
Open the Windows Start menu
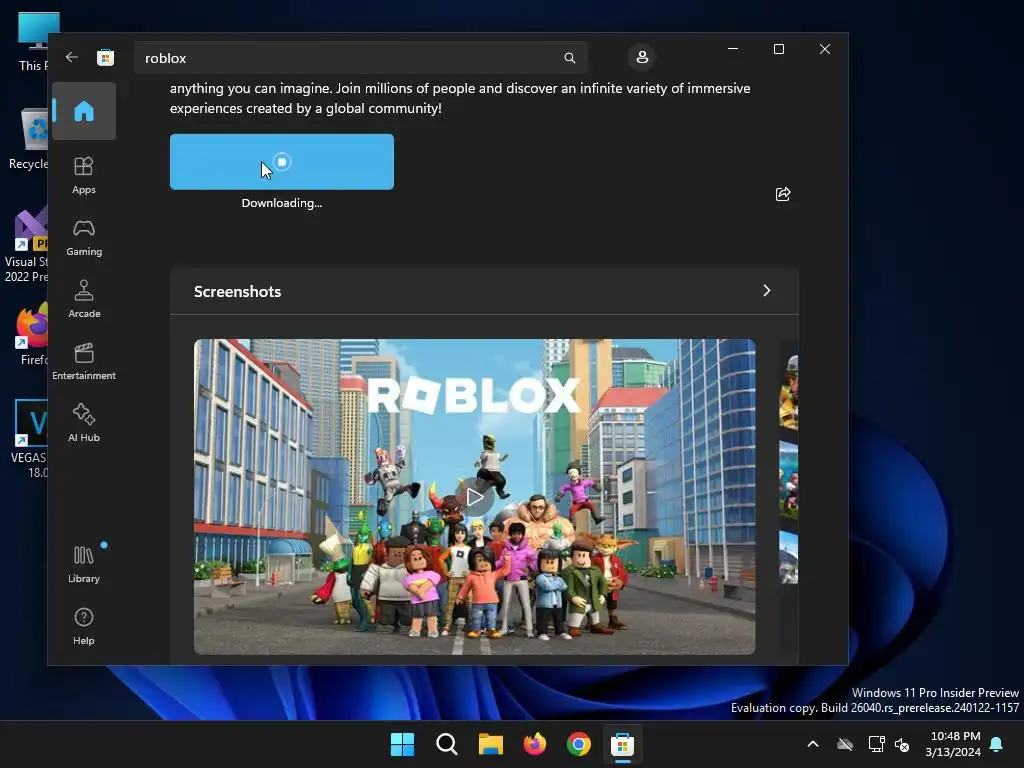(x=402, y=744)
